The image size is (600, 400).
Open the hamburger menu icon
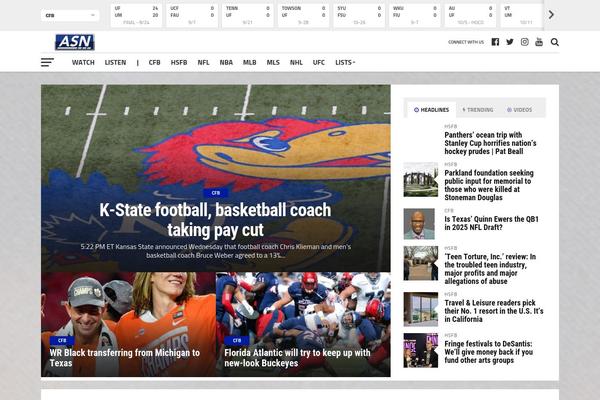(47, 62)
